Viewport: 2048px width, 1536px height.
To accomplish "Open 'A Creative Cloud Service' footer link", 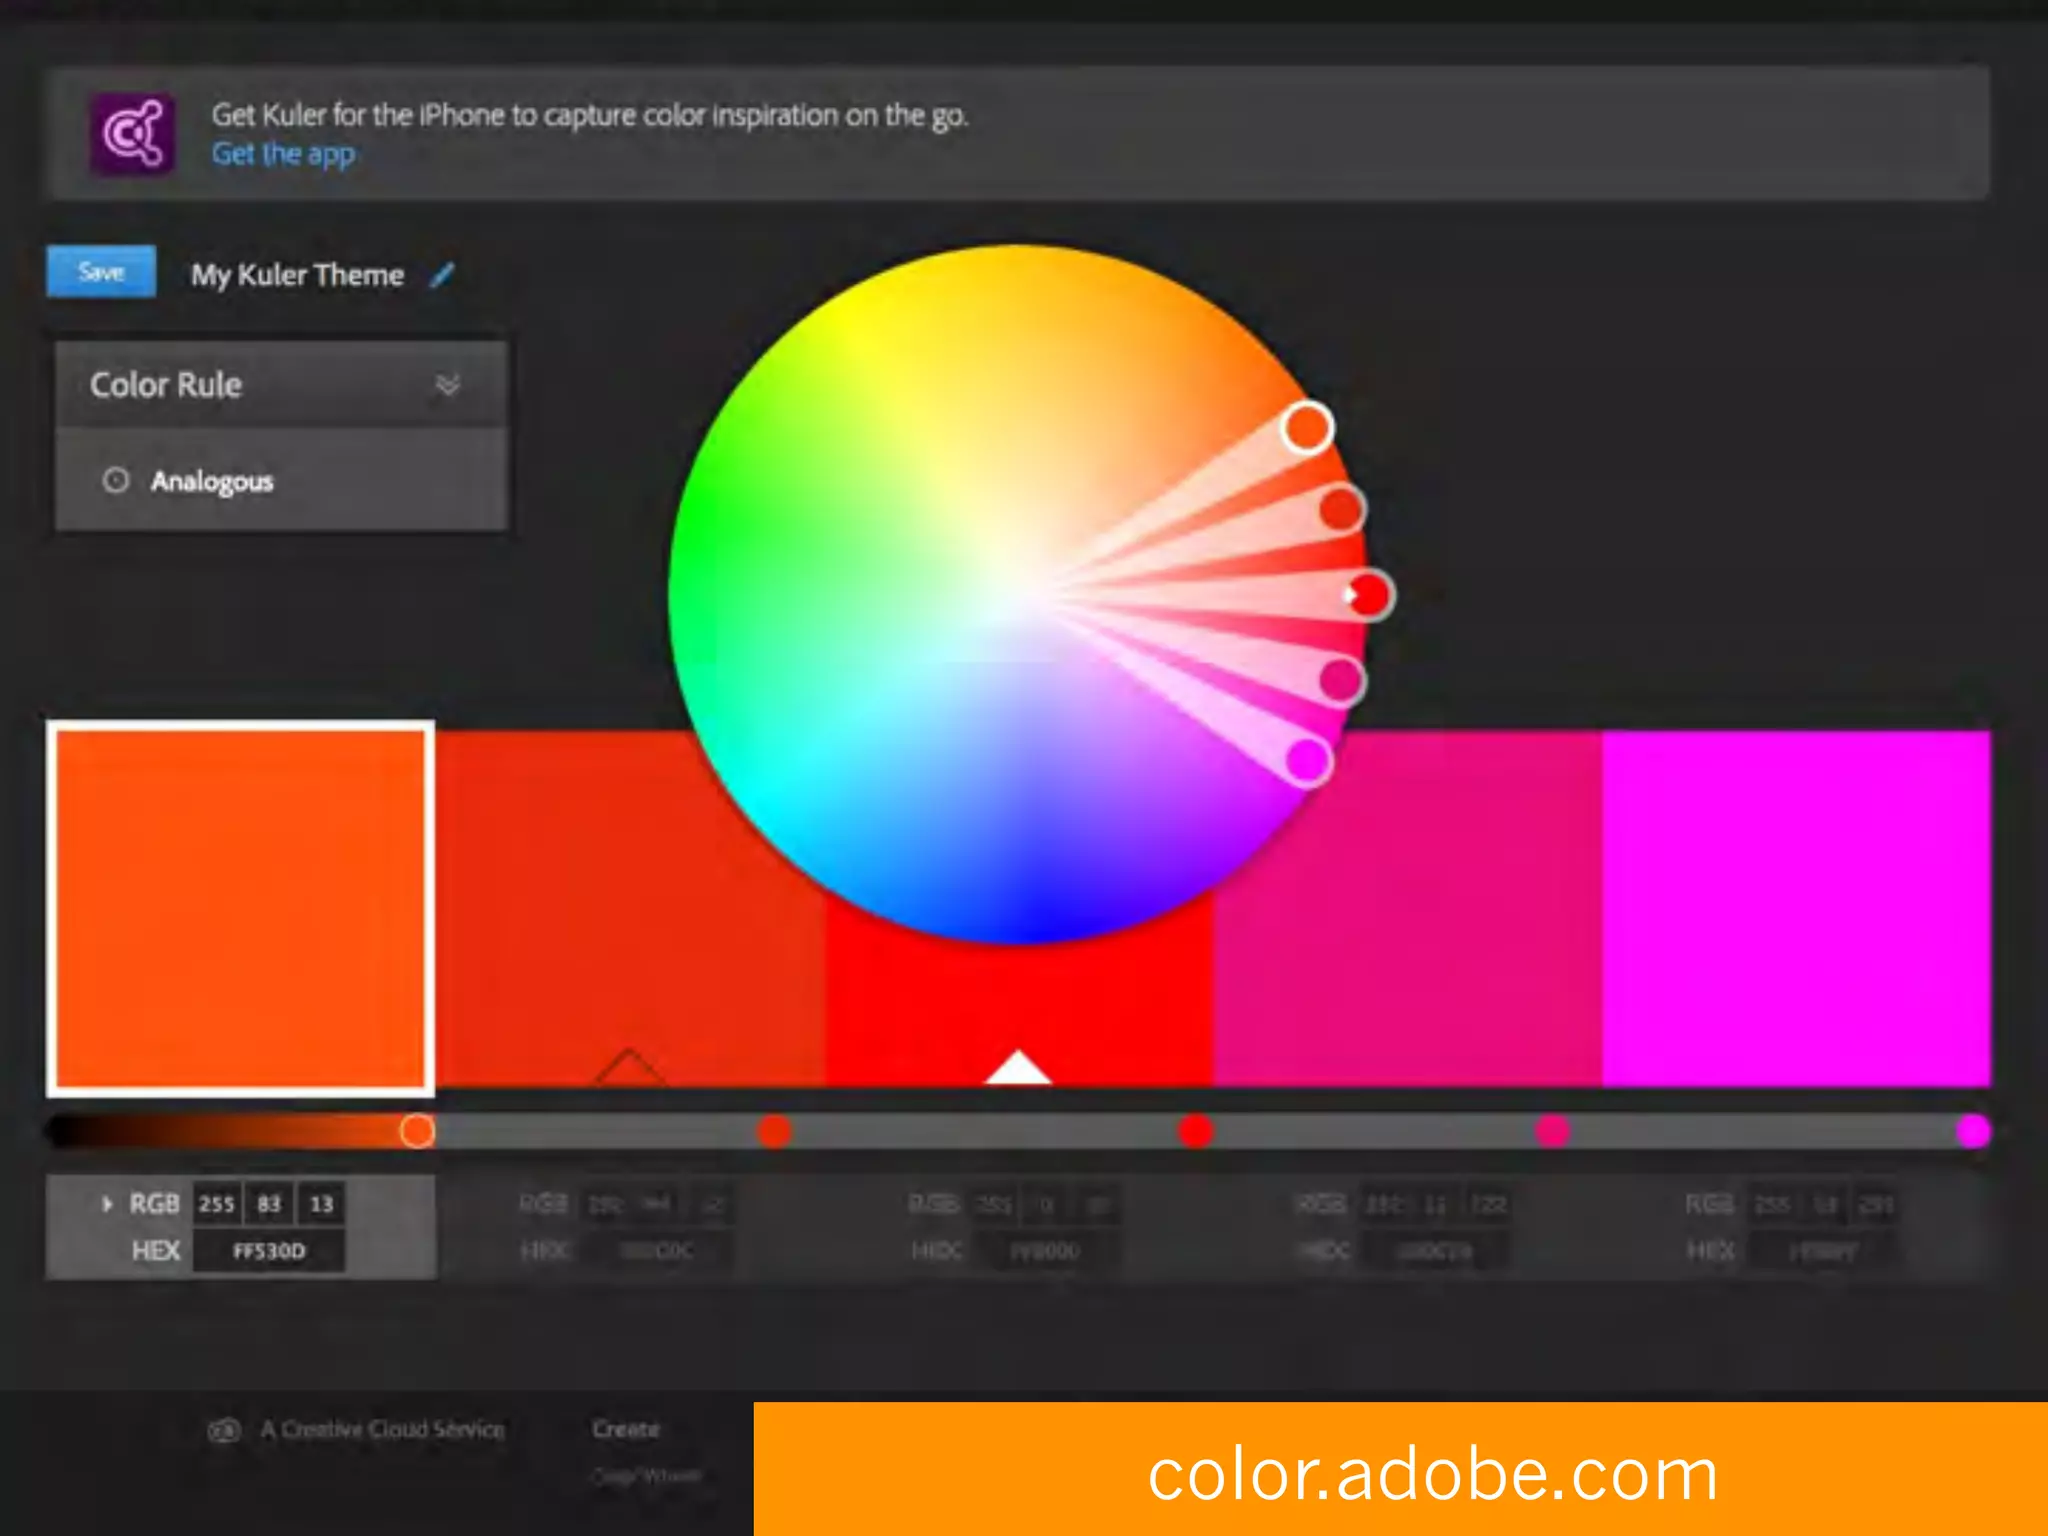I will tap(382, 1430).
